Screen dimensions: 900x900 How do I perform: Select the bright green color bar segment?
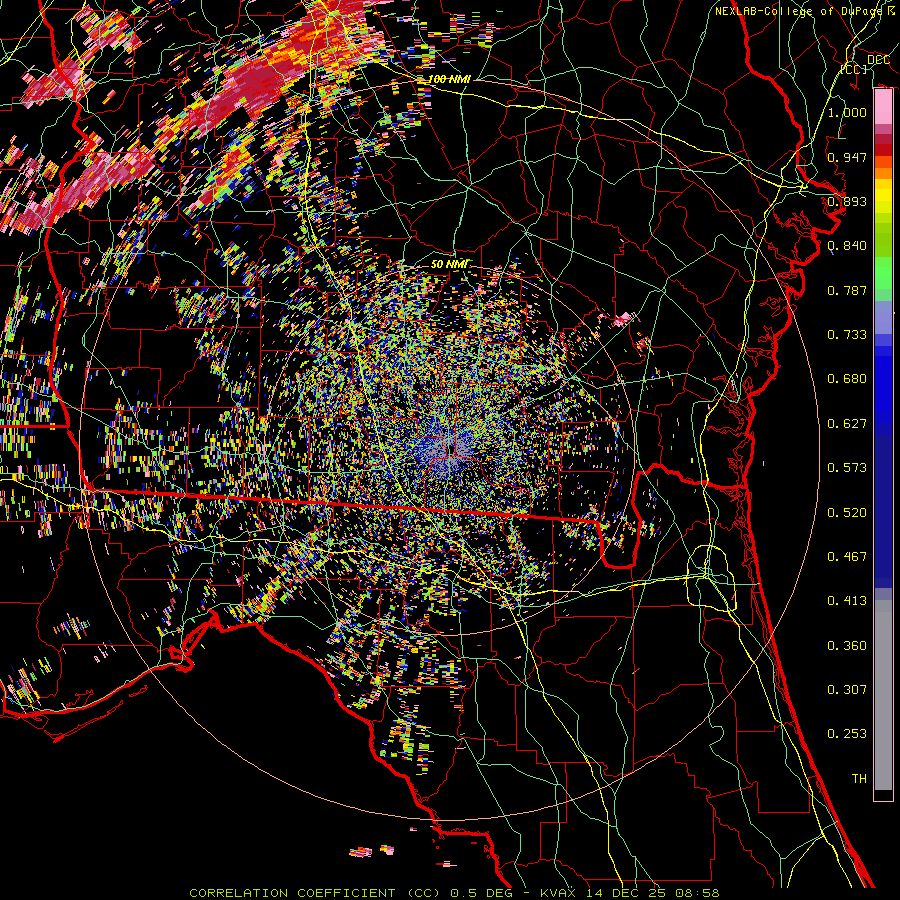coord(883,277)
